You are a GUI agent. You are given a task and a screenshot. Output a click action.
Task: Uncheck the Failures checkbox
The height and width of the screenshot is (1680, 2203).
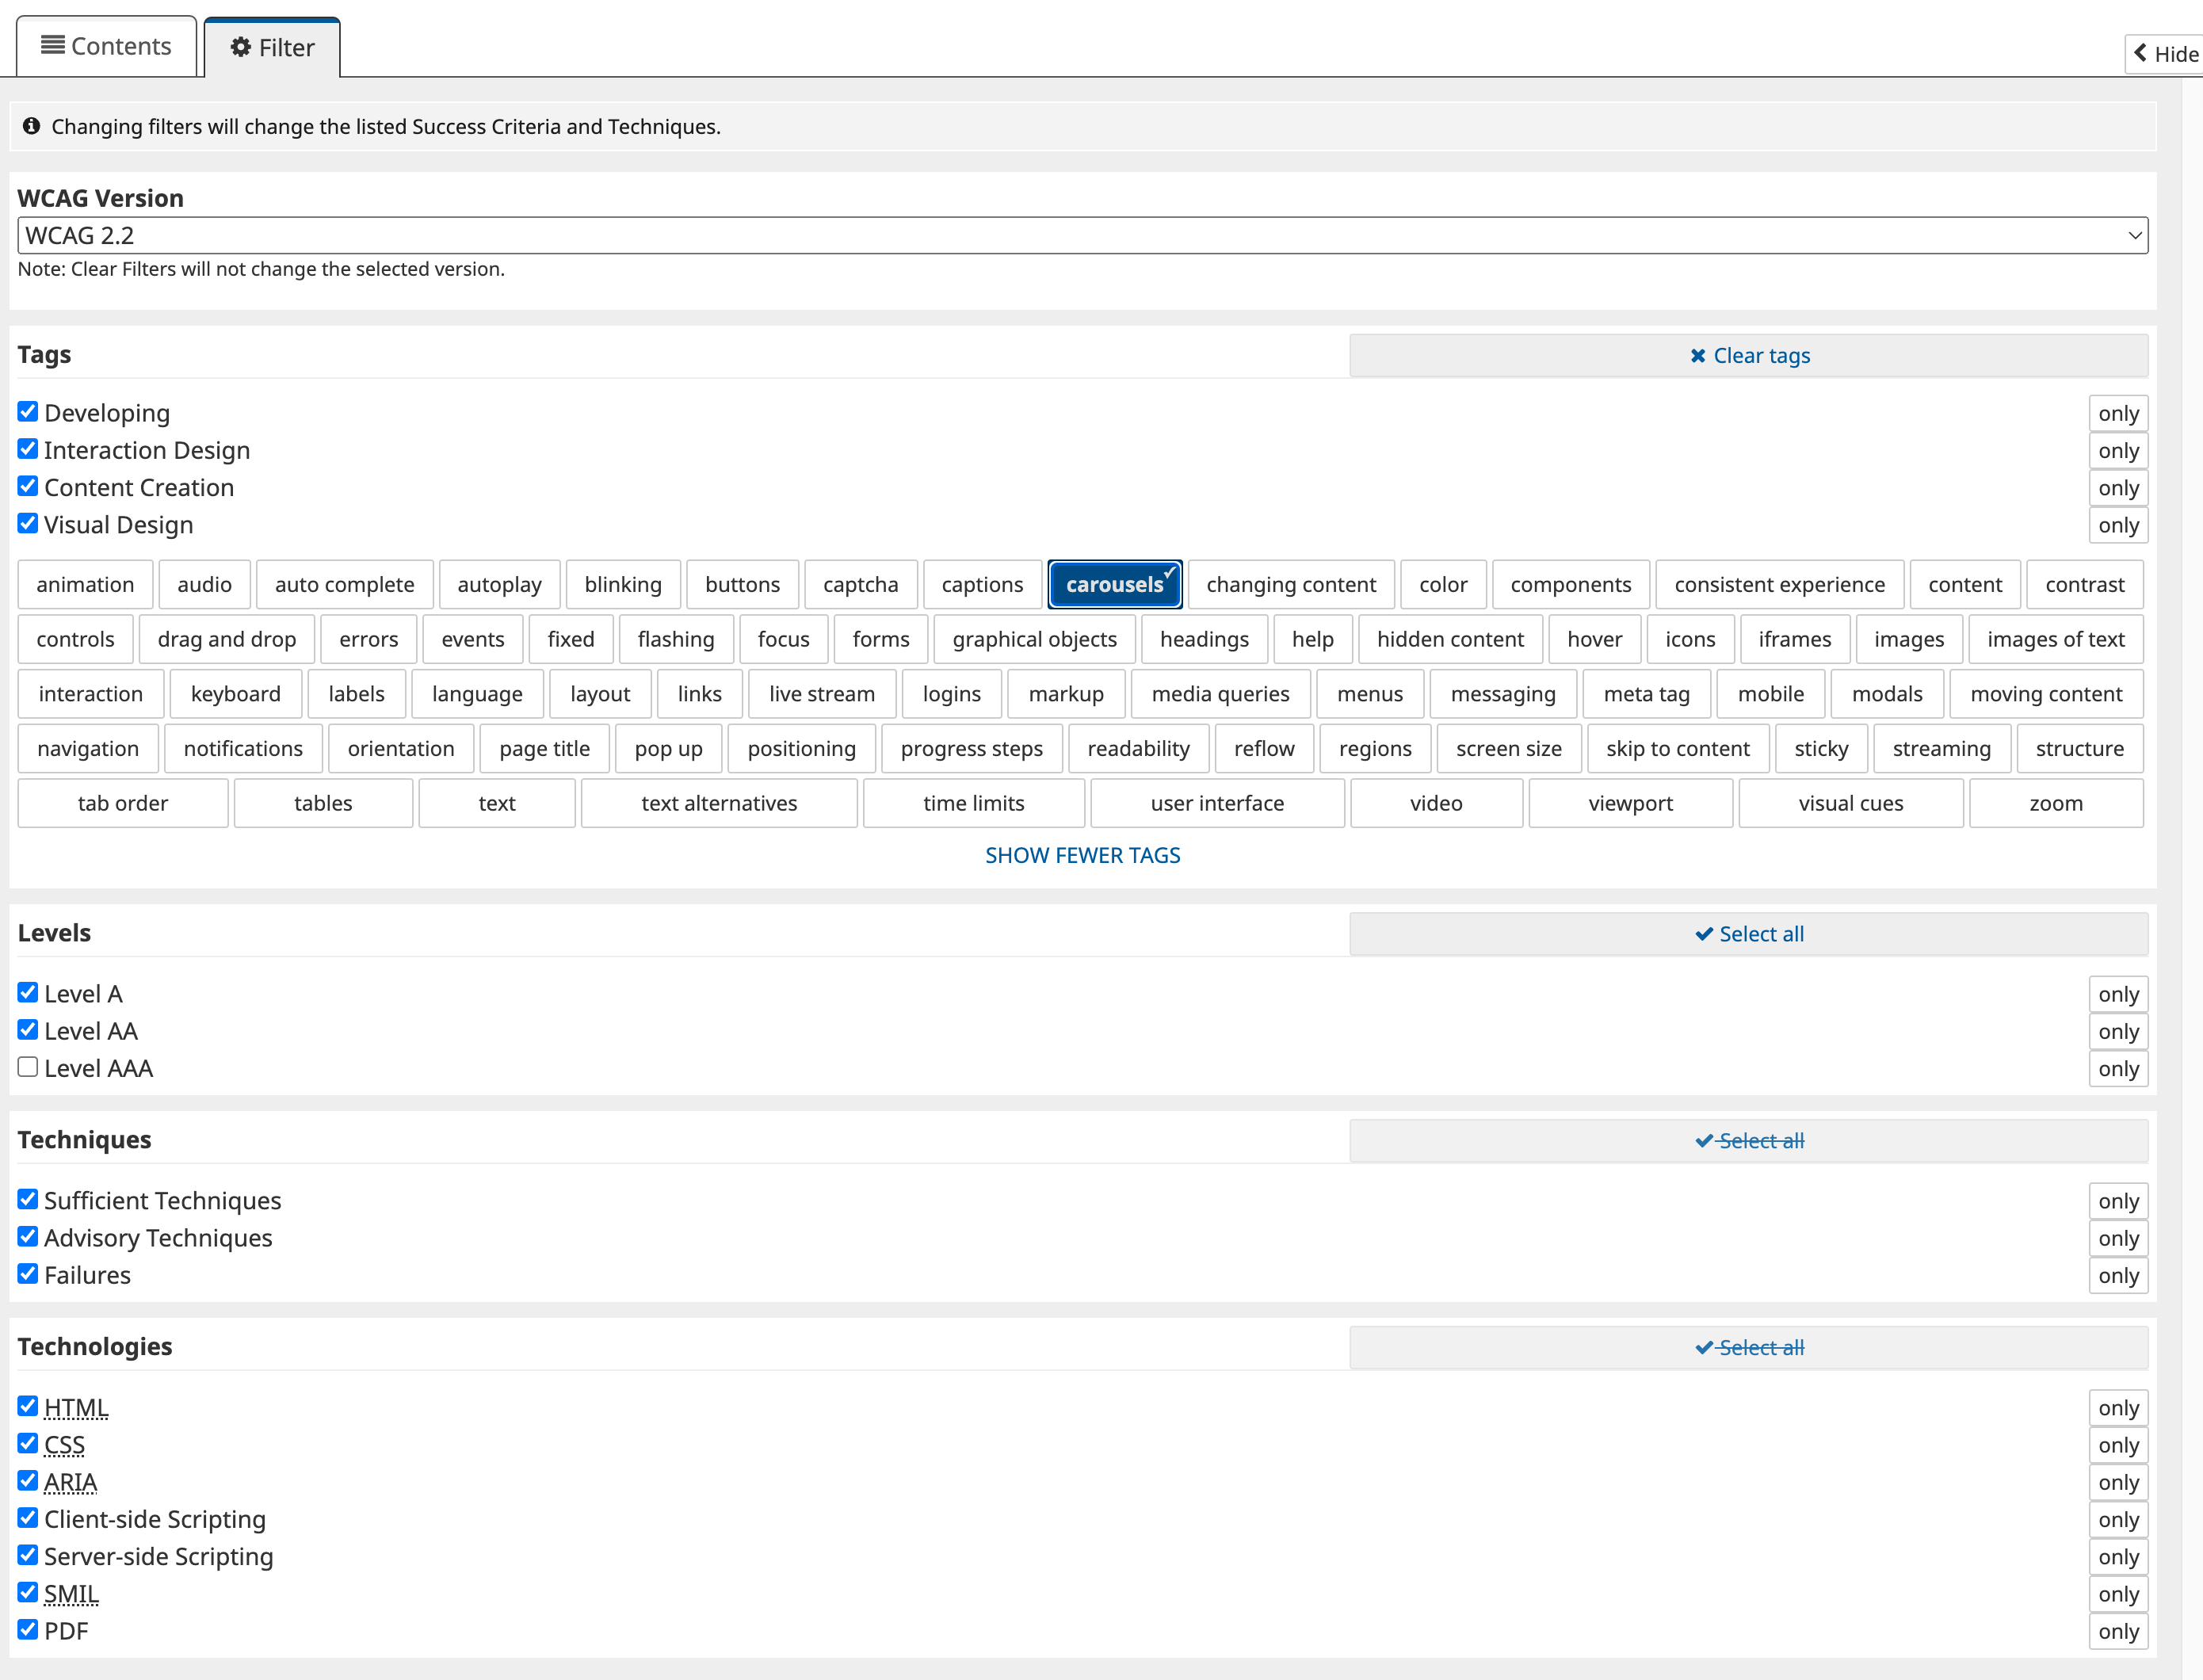(27, 1273)
